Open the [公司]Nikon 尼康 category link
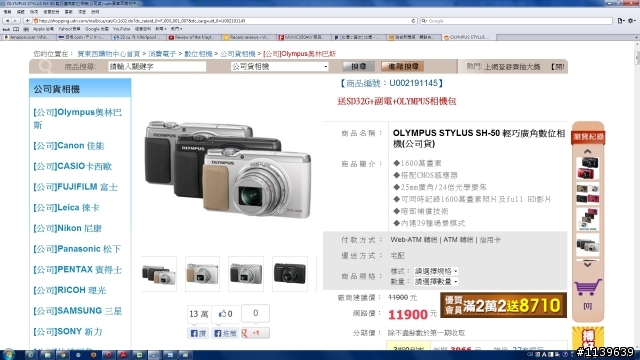The image size is (640, 360). 67,228
